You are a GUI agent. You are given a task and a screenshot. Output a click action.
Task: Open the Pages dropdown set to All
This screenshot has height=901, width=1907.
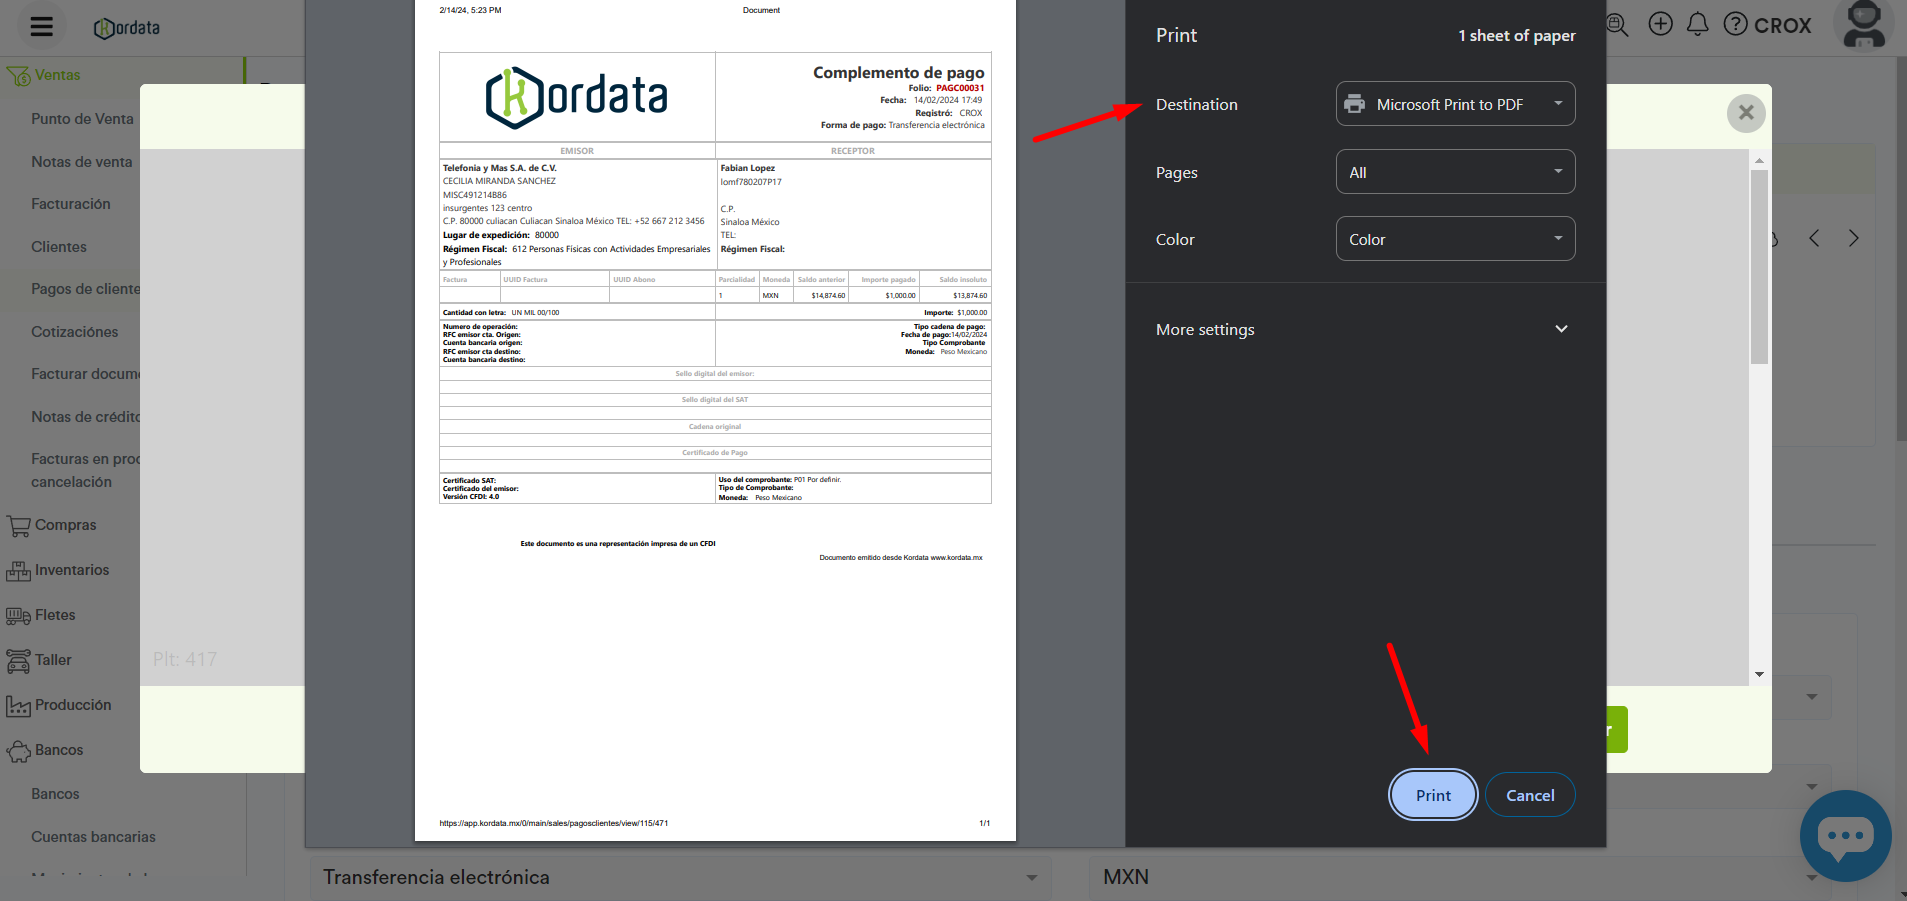point(1455,172)
